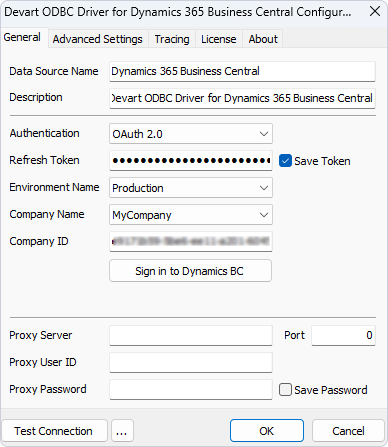388x447 pixels.
Task: Open the Tracing tab
Action: pos(172,39)
